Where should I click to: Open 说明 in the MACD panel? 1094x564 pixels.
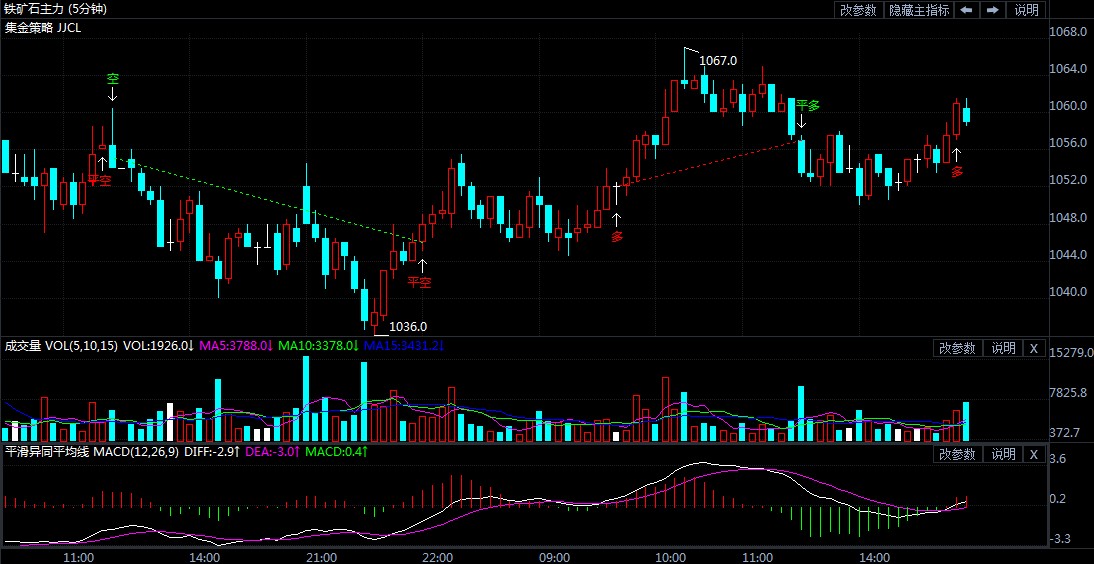pos(1003,454)
